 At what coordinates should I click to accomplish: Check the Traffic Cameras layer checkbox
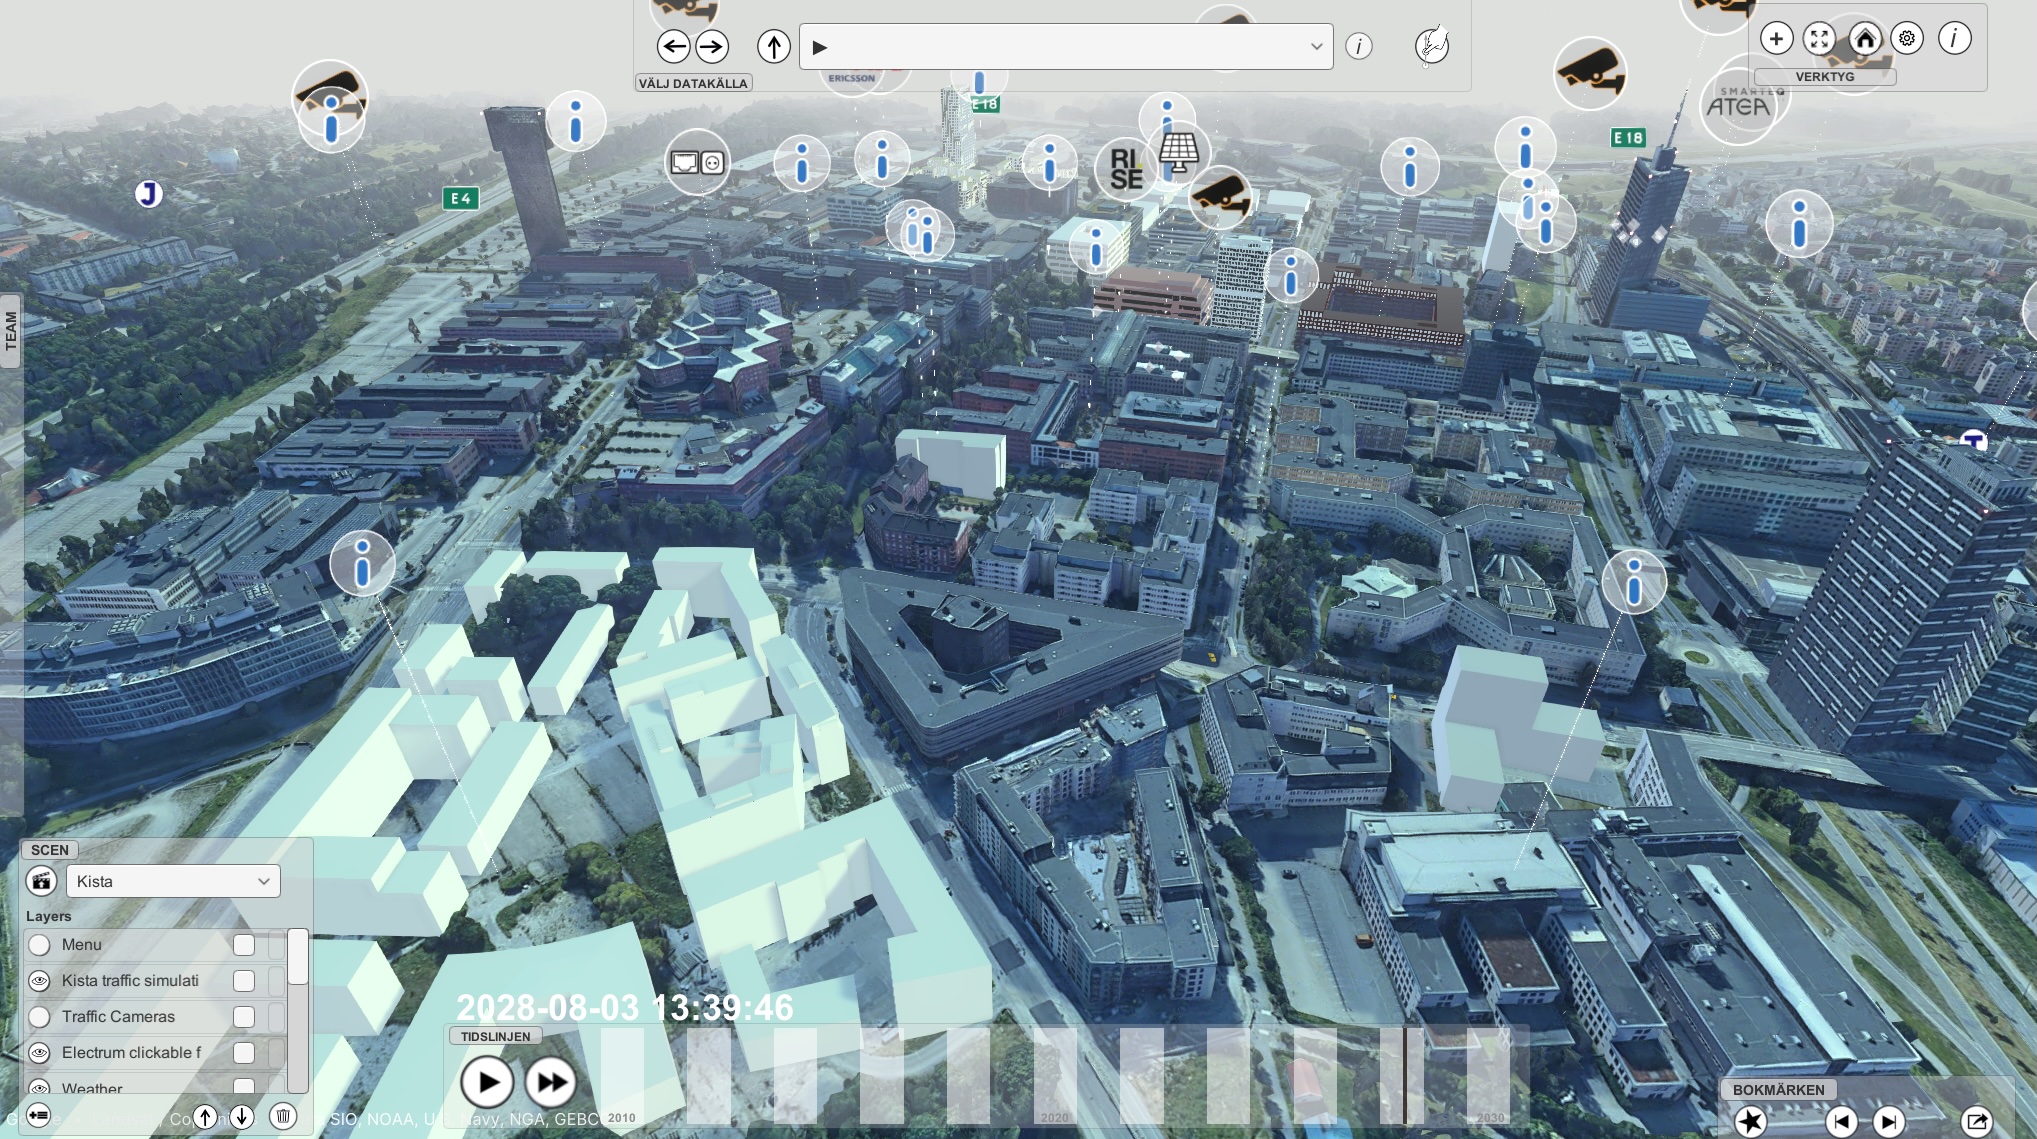pos(244,1017)
